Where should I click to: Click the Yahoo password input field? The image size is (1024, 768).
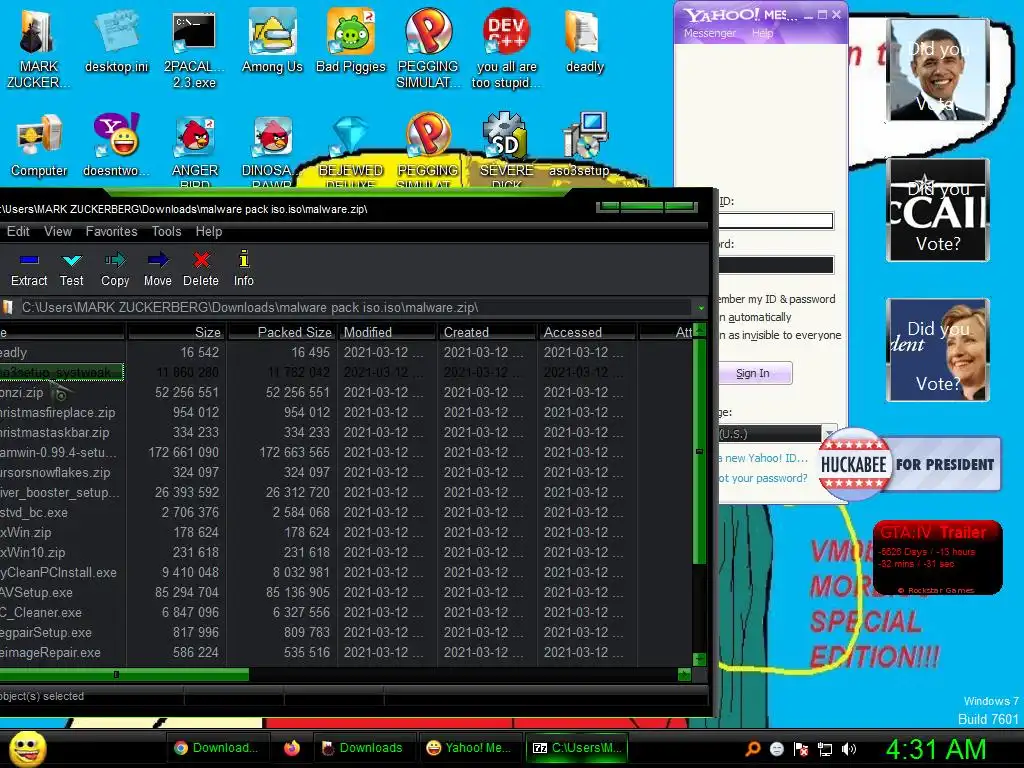[776, 264]
